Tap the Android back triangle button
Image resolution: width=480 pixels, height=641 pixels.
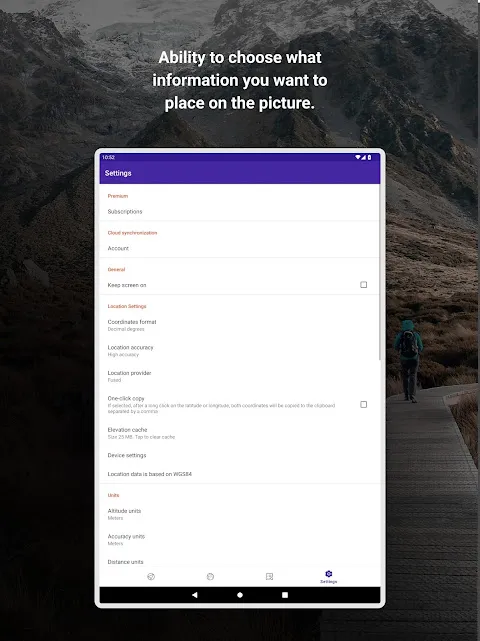coord(195,595)
